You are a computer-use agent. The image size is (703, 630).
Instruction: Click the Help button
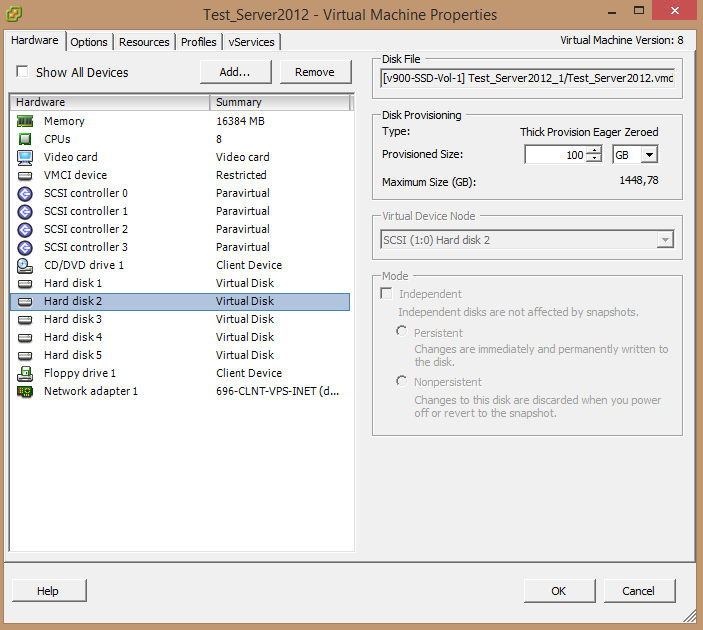tap(49, 591)
